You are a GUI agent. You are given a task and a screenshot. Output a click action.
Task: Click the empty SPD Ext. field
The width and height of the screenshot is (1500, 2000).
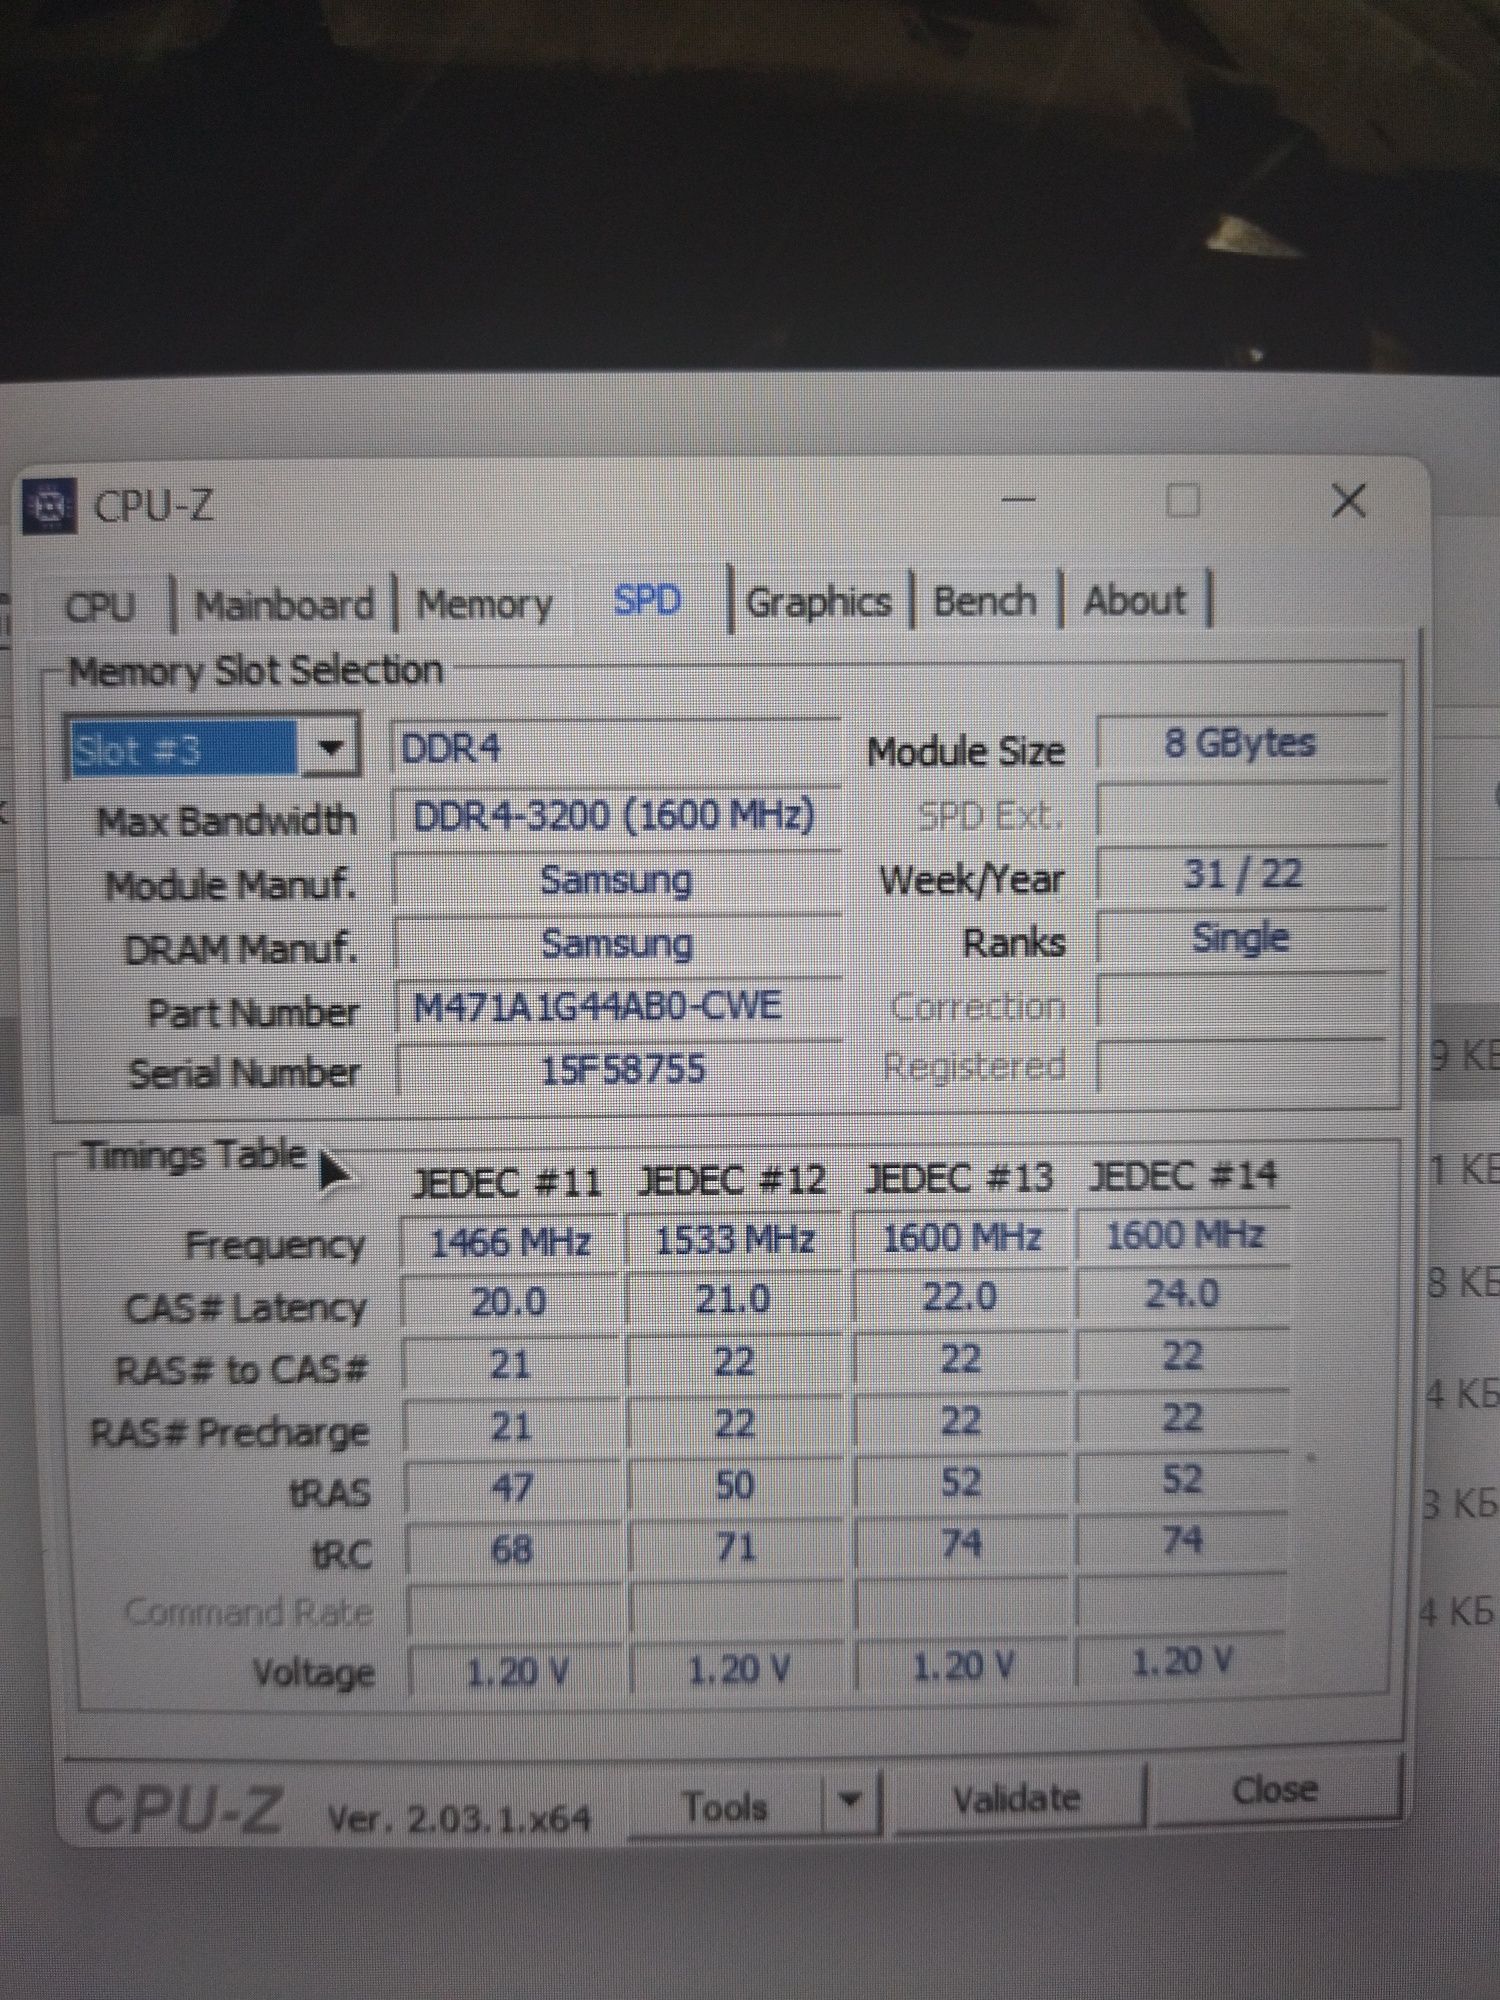tap(1241, 810)
